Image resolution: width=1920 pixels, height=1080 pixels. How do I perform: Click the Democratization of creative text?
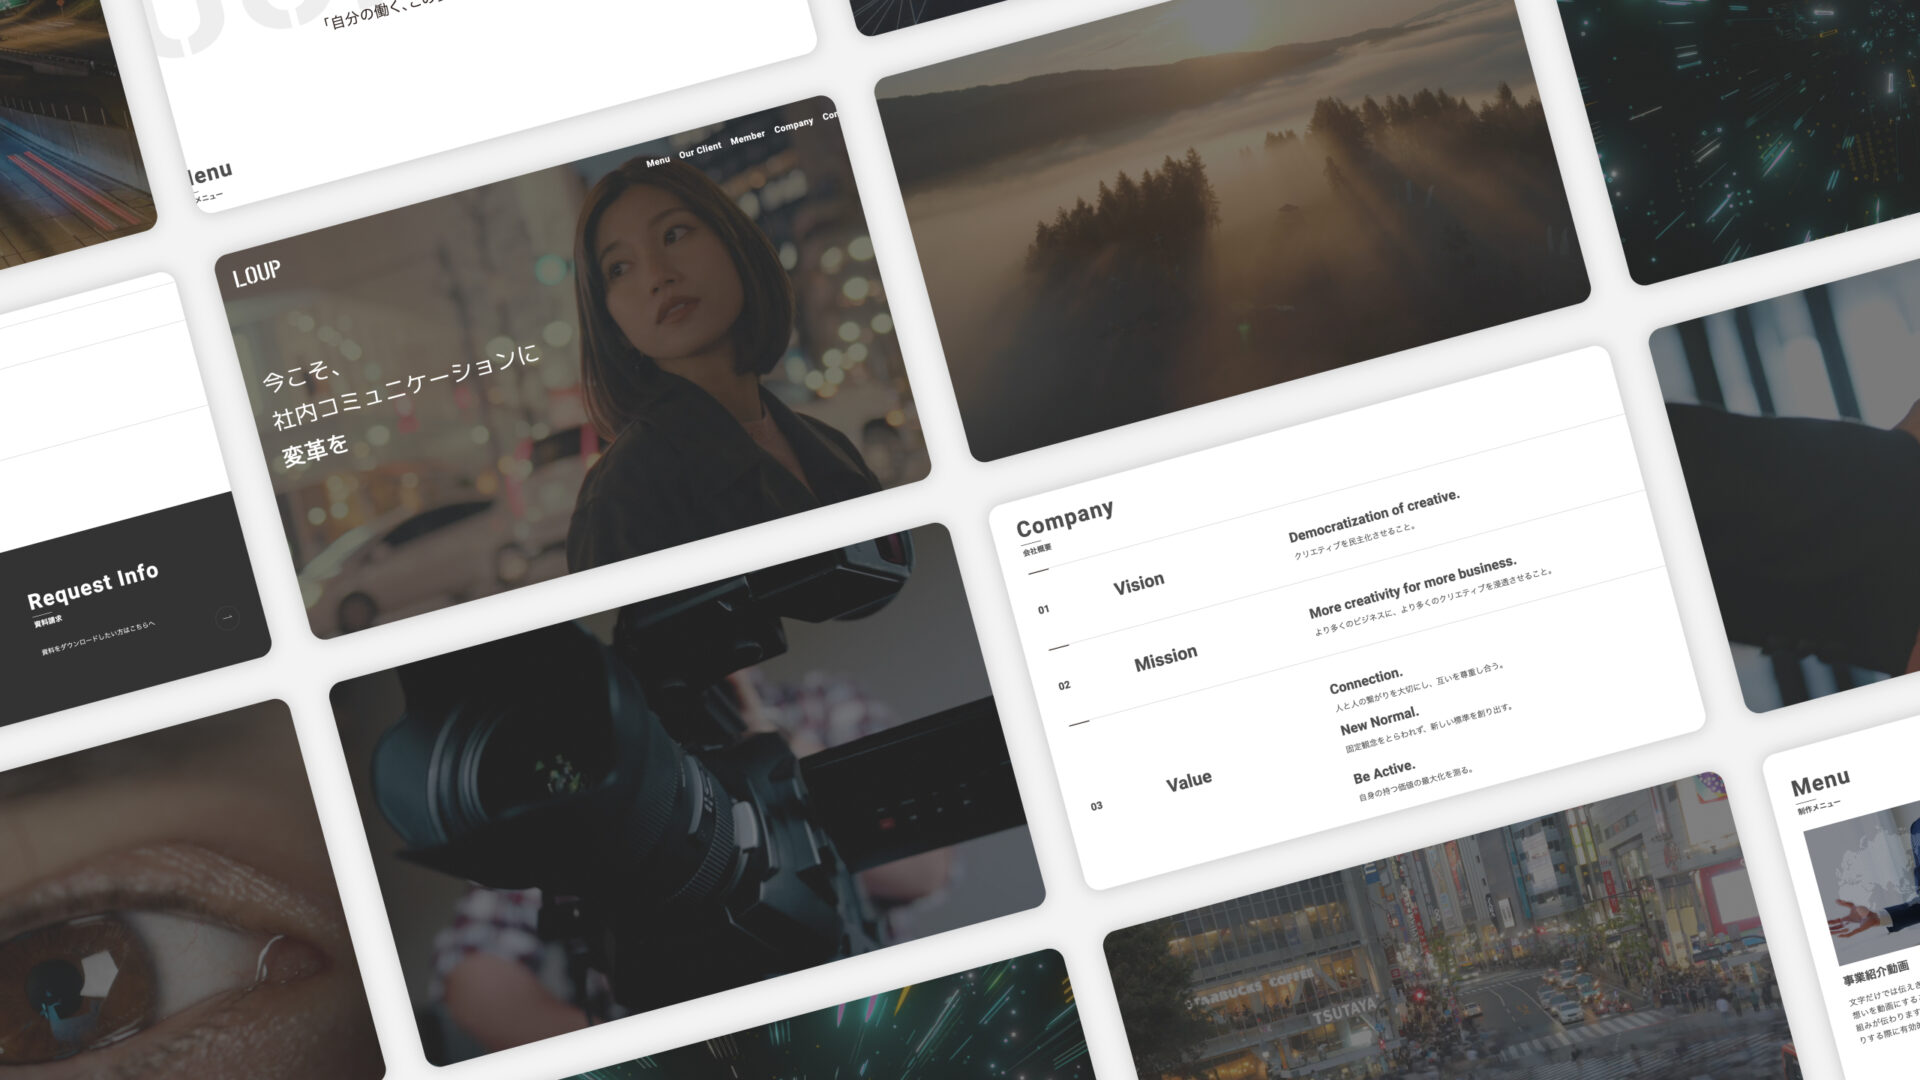(1373, 516)
